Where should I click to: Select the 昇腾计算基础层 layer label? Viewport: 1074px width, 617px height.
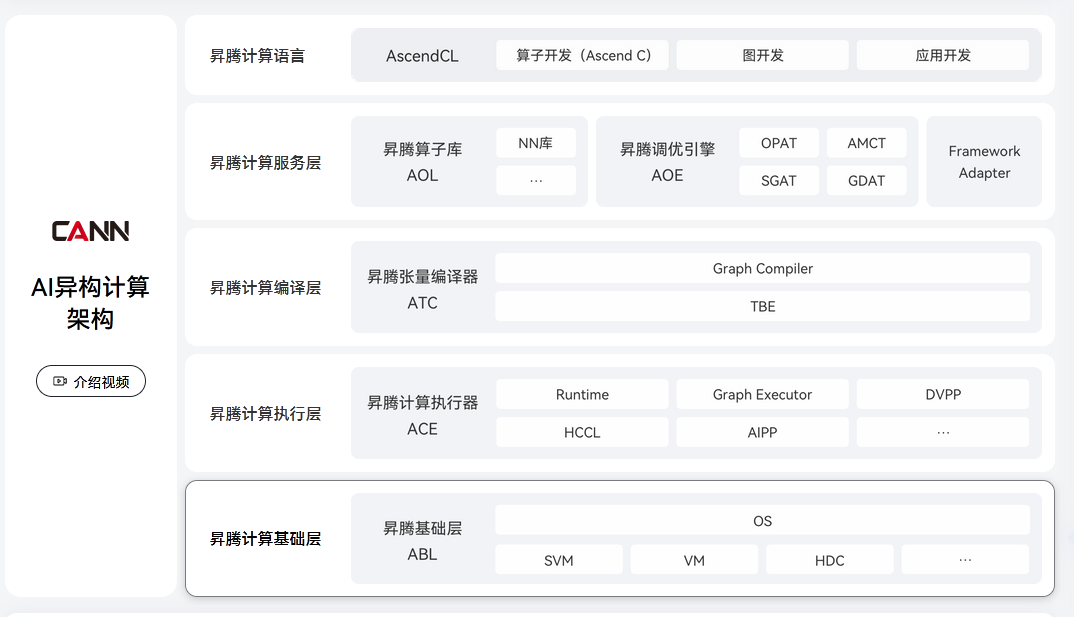pos(265,539)
